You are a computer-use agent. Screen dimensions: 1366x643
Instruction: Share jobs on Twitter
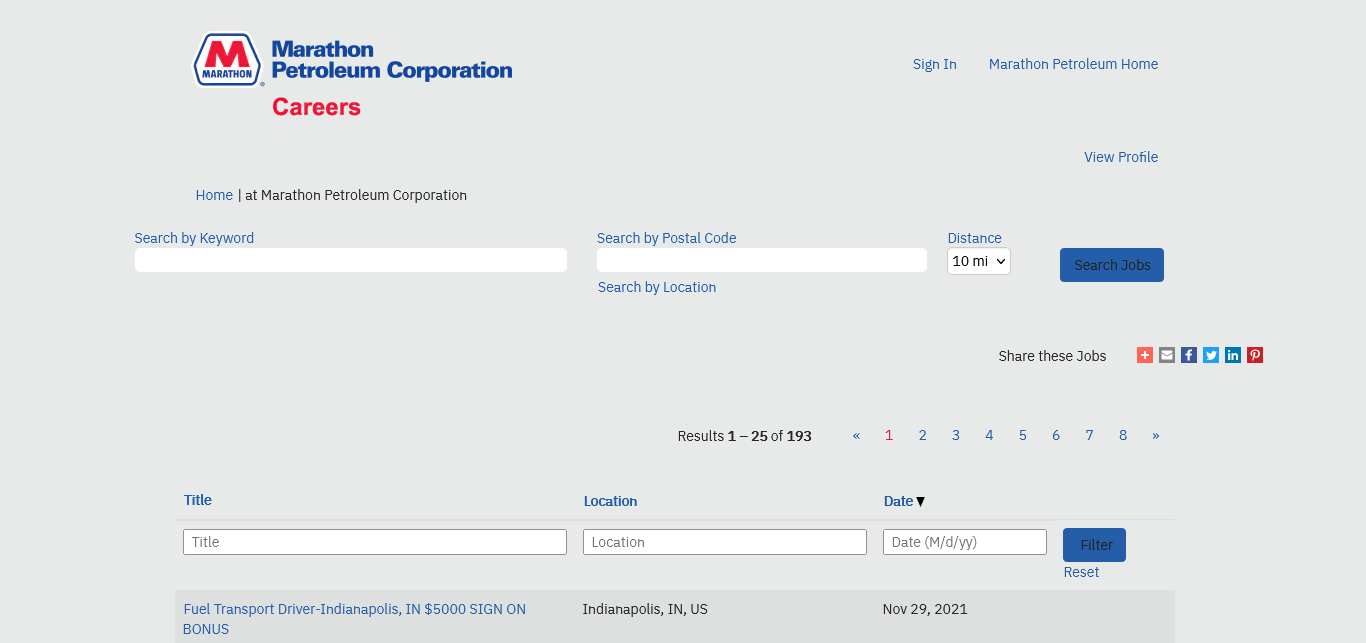tap(1211, 355)
